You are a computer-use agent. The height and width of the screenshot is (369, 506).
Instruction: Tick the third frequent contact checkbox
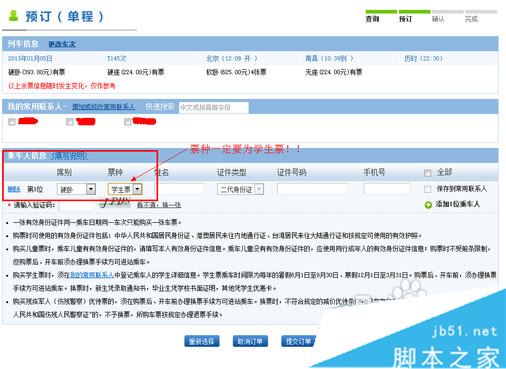pyautogui.click(x=127, y=122)
